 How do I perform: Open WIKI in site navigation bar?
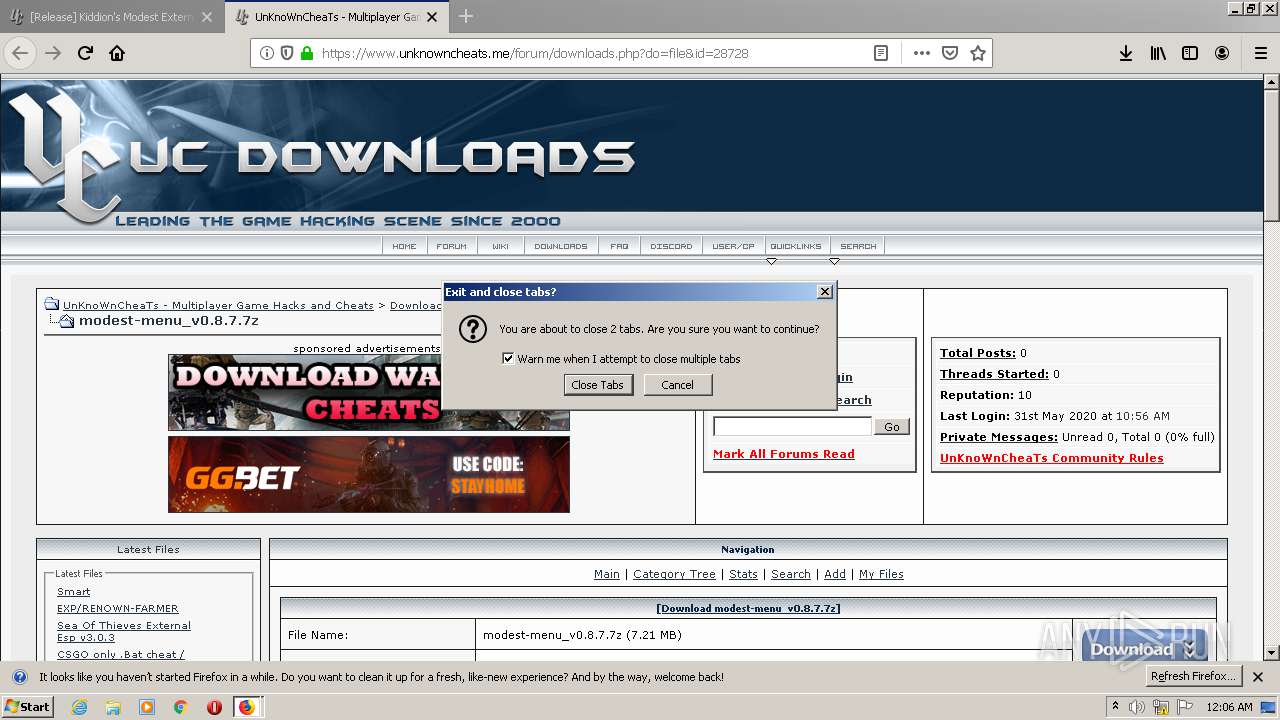500,246
